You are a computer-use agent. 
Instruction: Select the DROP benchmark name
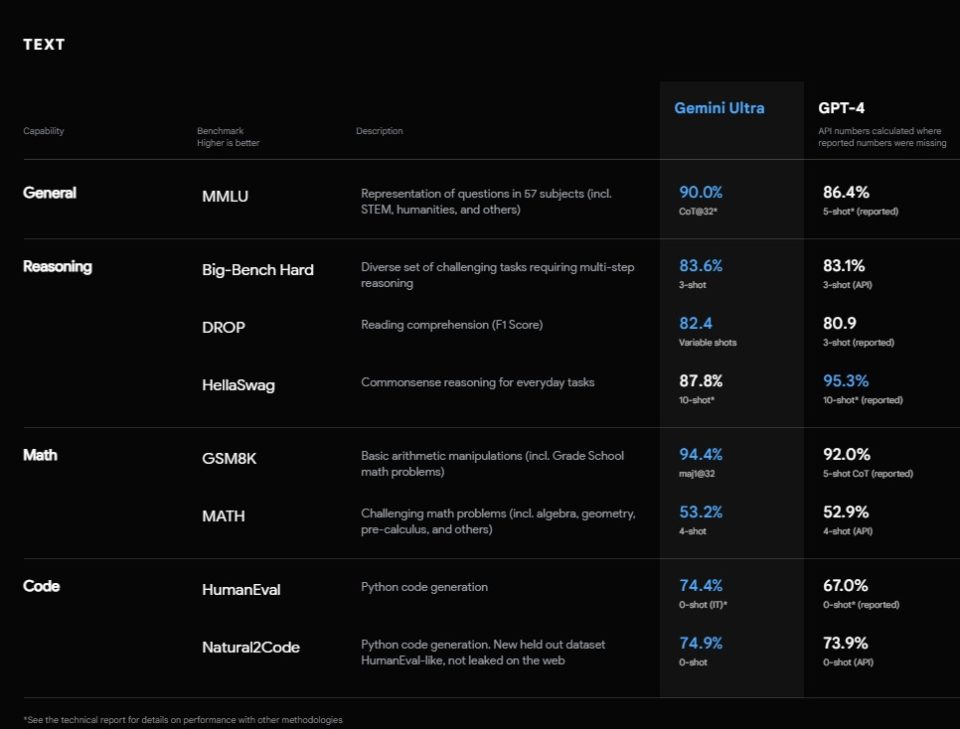point(223,327)
